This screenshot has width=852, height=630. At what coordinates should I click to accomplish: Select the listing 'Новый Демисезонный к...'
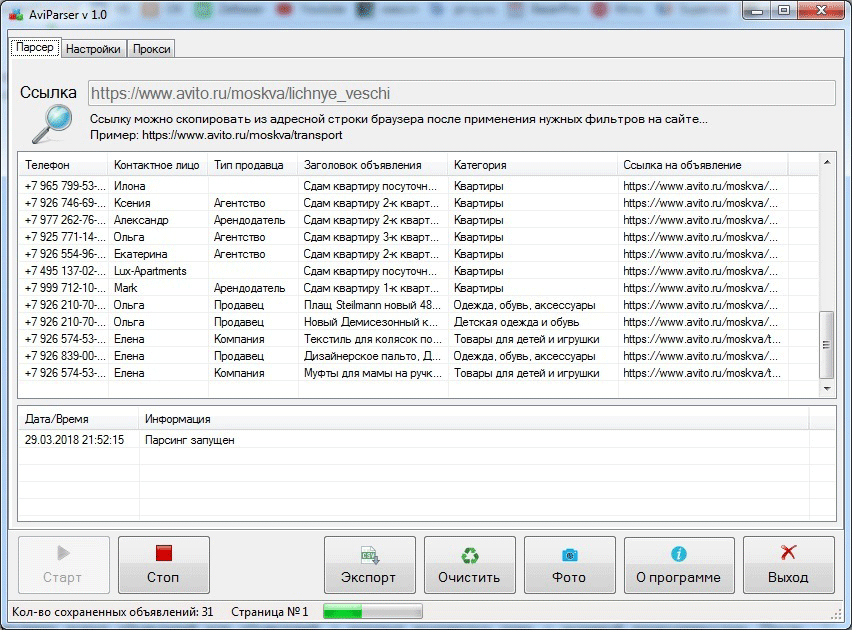[x=371, y=322]
